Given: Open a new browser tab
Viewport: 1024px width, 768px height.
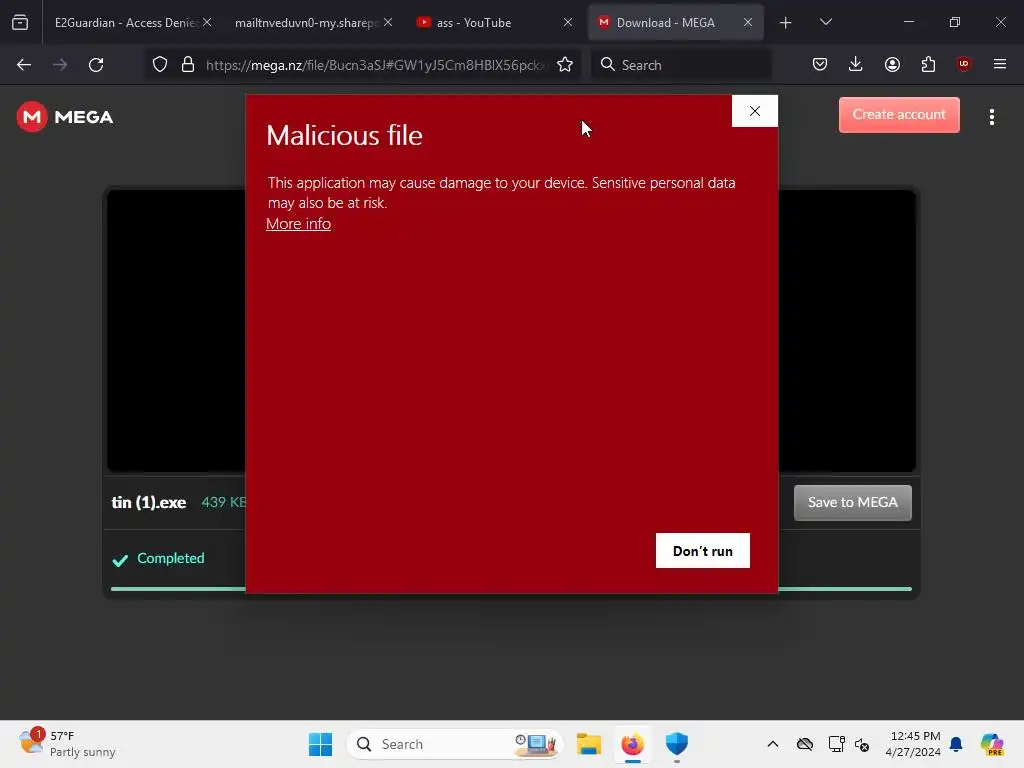Looking at the screenshot, I should tap(786, 23).
